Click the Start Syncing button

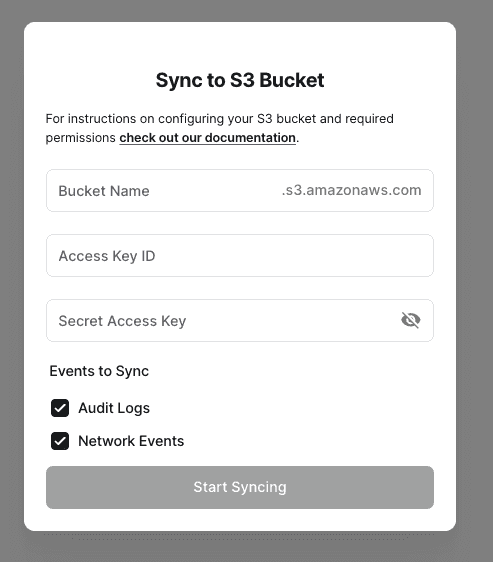240,487
